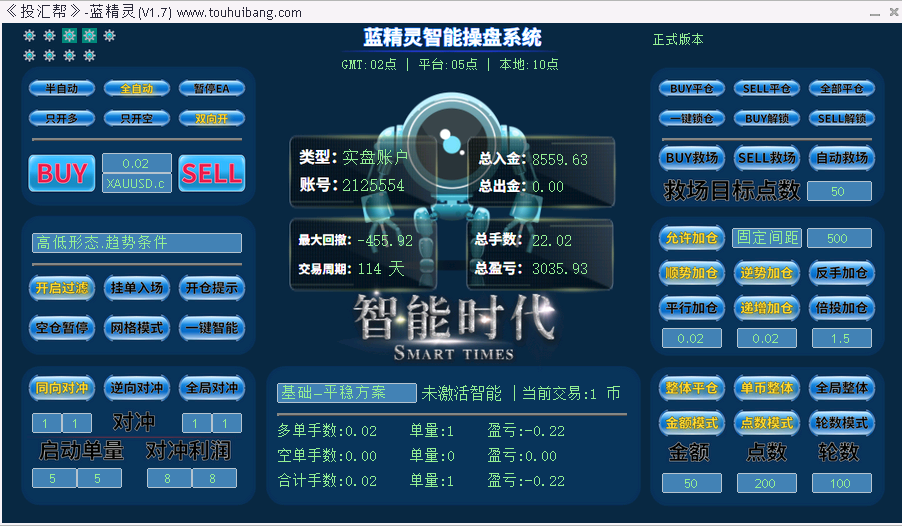Toggle 顺势加仓 trend-following add

click(x=692, y=273)
